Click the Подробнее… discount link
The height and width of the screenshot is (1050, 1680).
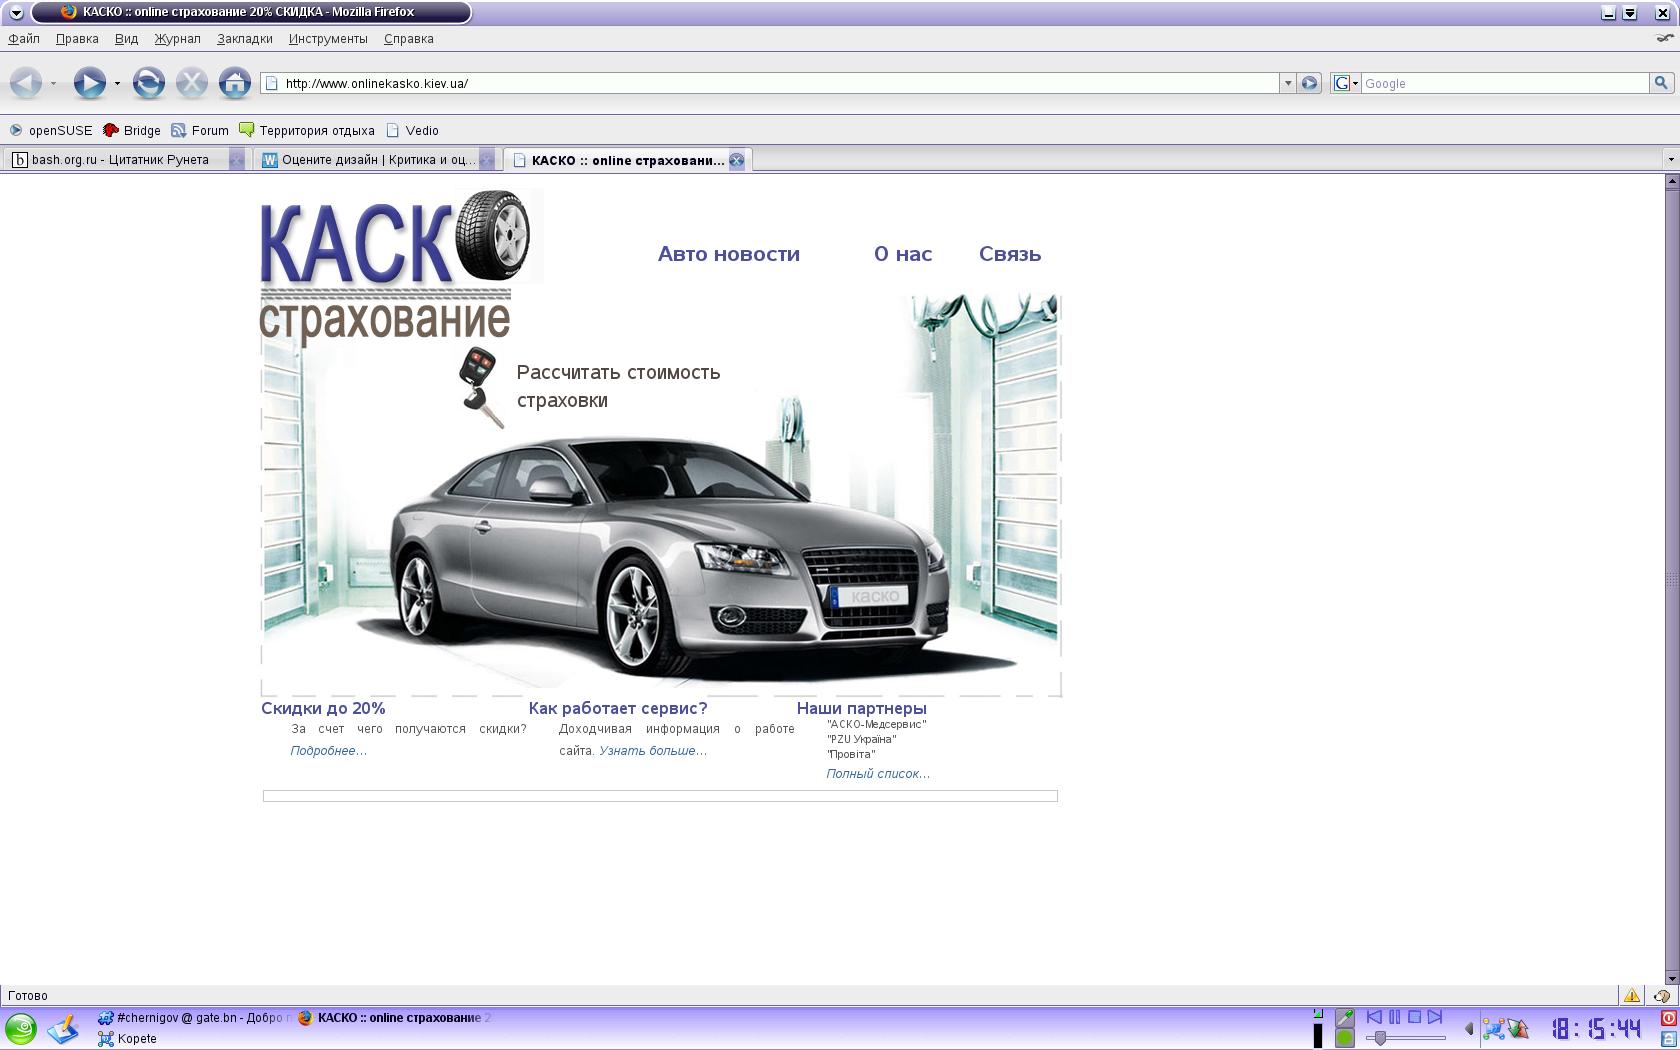[x=329, y=751]
